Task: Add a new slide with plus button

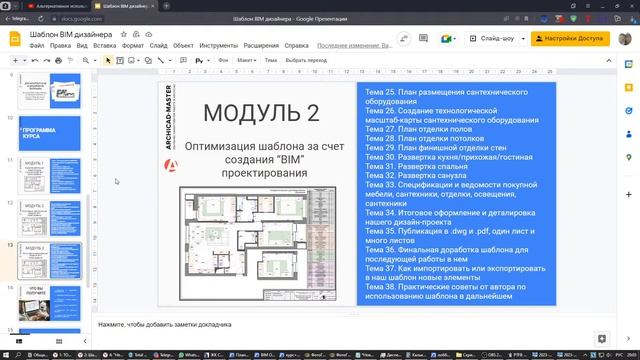Action: (15, 60)
